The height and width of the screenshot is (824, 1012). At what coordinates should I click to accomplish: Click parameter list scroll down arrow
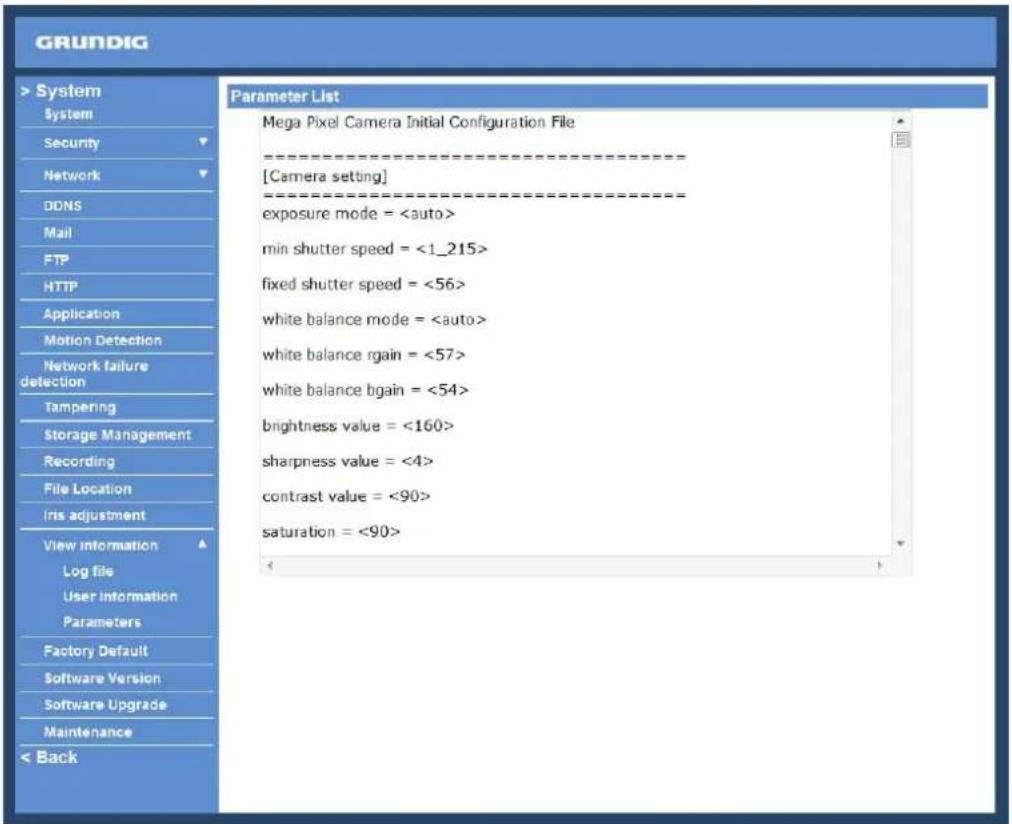900,545
